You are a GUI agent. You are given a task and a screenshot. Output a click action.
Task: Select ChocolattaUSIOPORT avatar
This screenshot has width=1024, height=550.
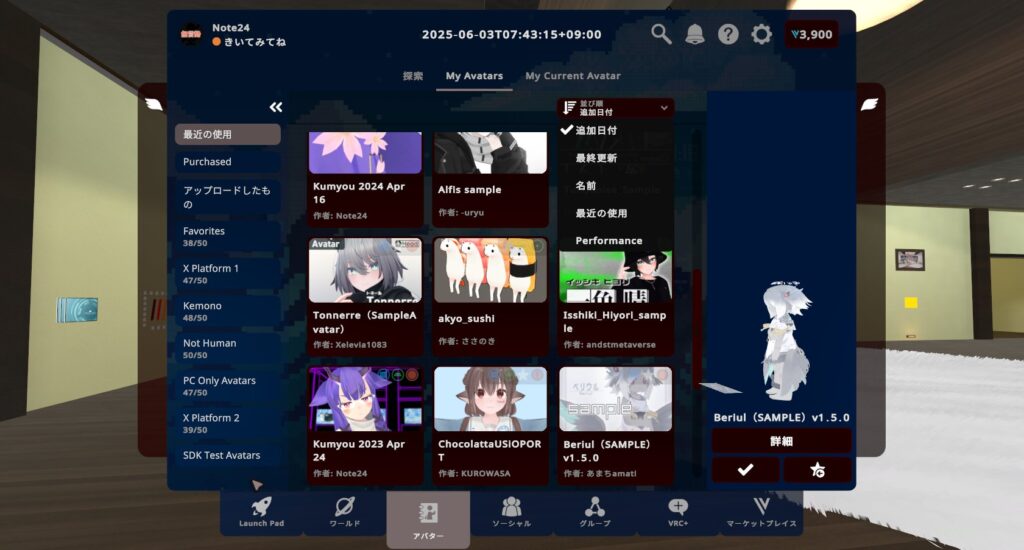click(490, 425)
